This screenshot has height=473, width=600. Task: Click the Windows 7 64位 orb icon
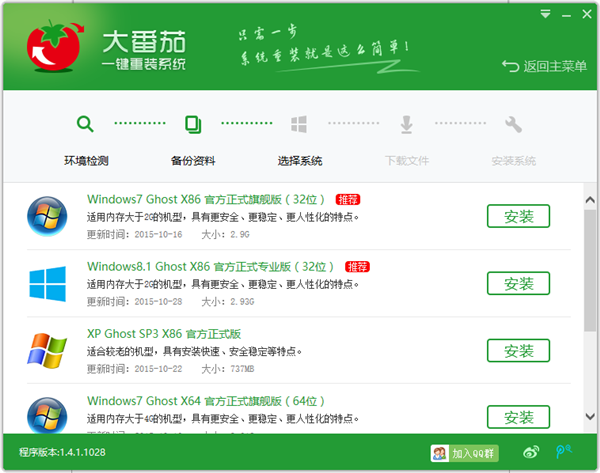click(47, 415)
